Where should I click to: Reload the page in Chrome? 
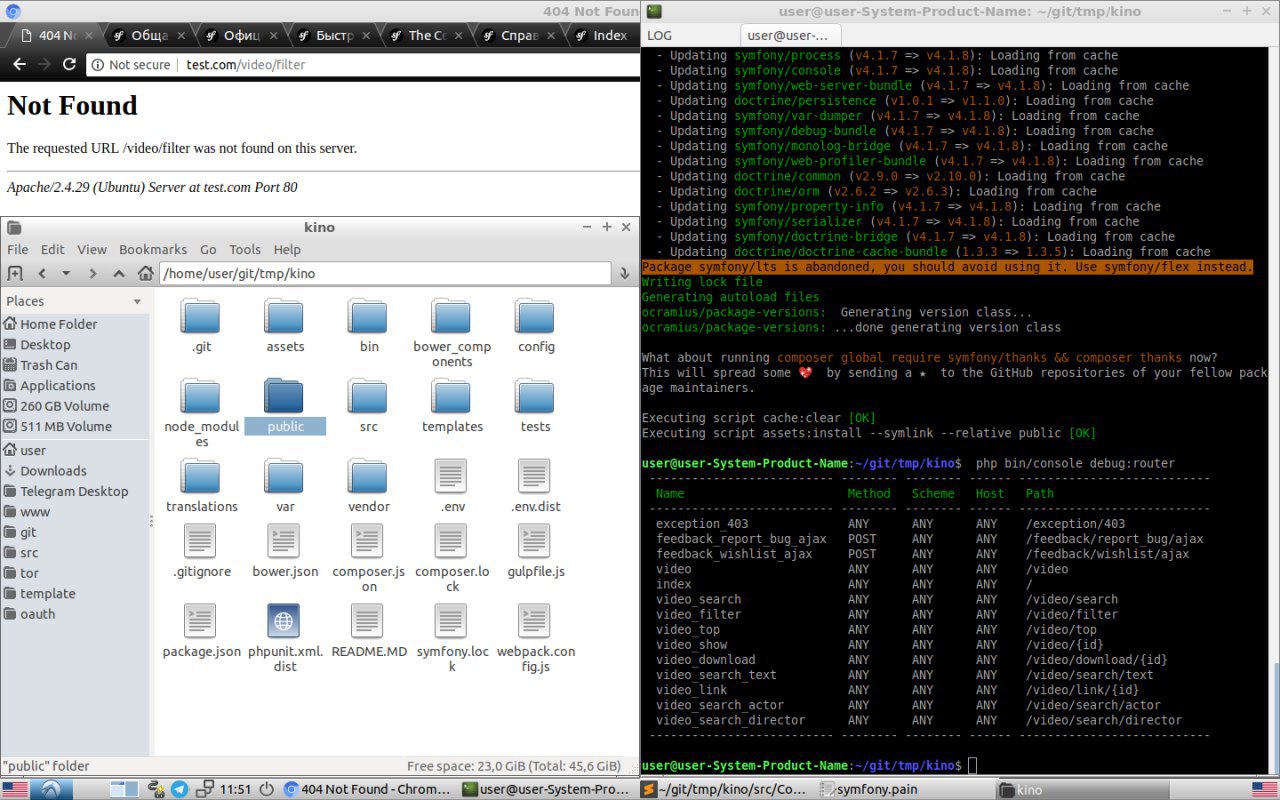click(x=69, y=64)
